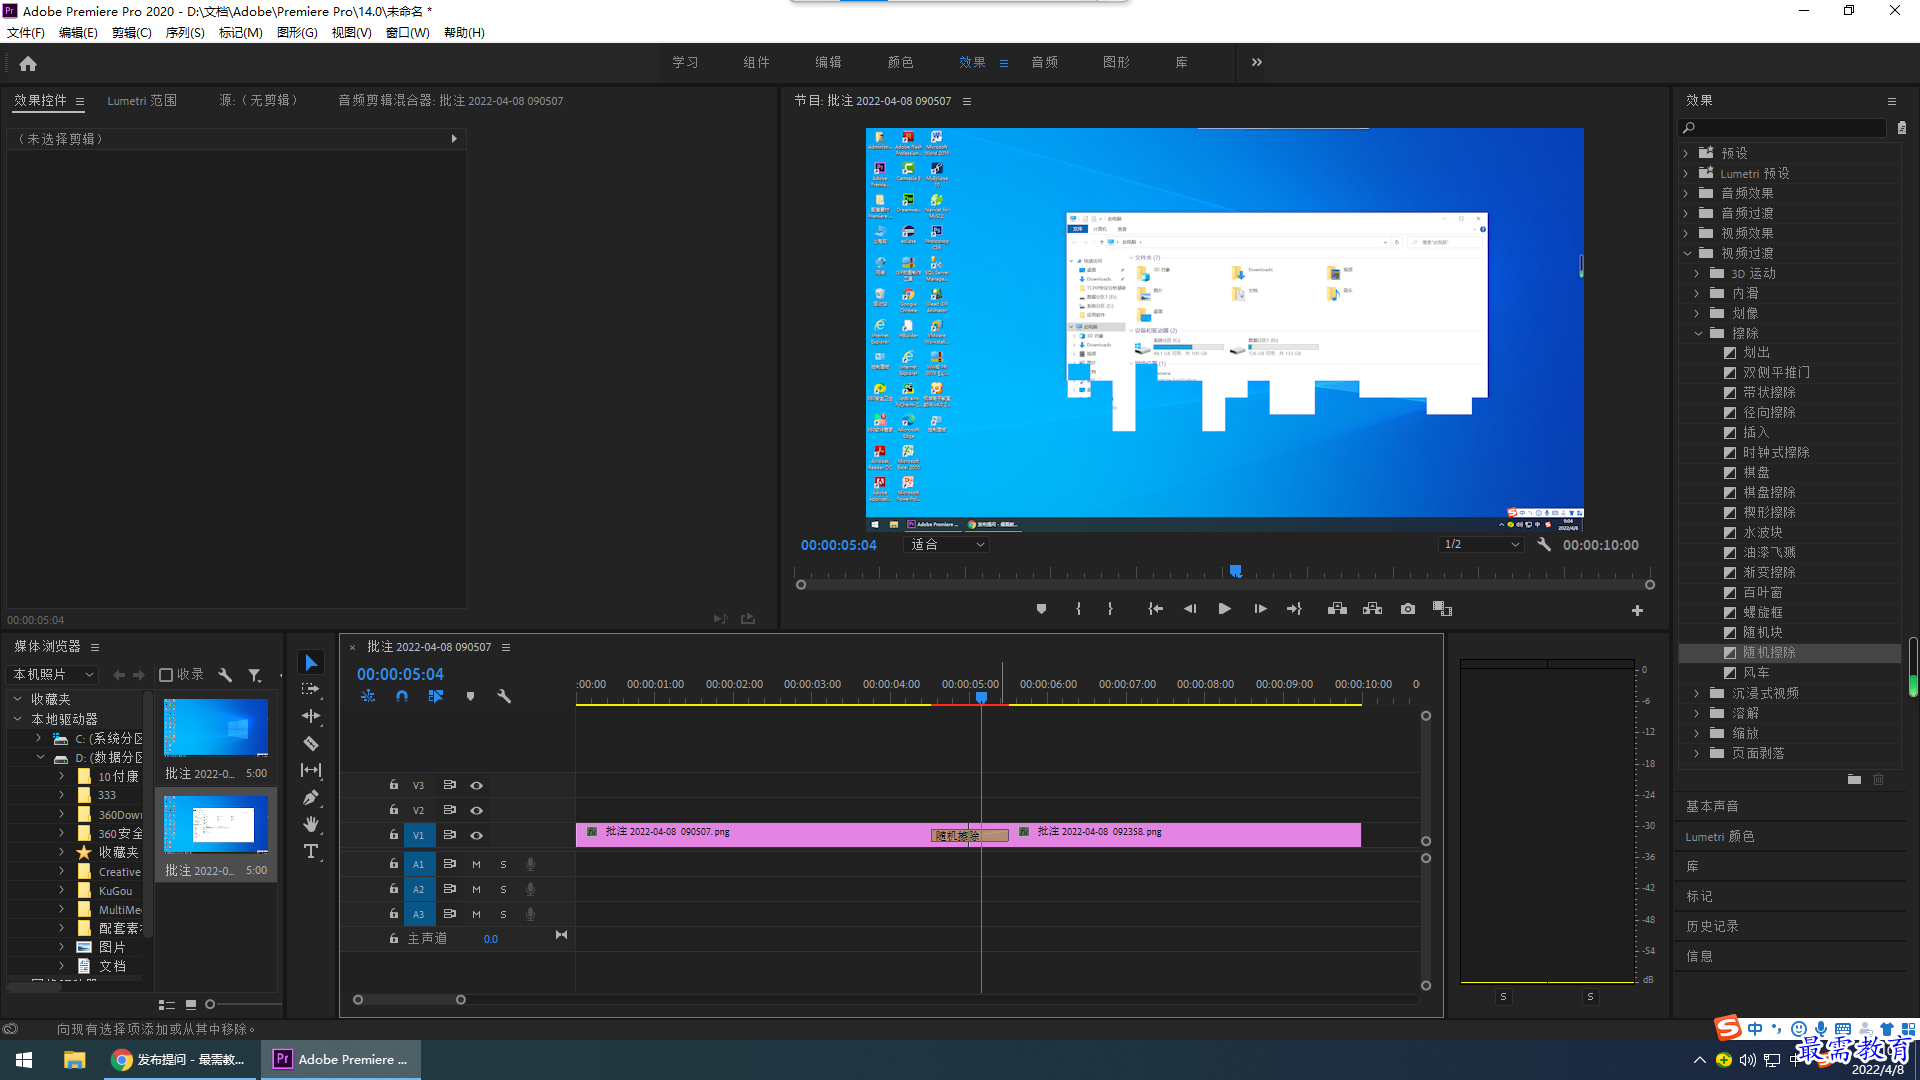Toggle V2 track output eye
This screenshot has height=1080, width=1920.
click(477, 811)
